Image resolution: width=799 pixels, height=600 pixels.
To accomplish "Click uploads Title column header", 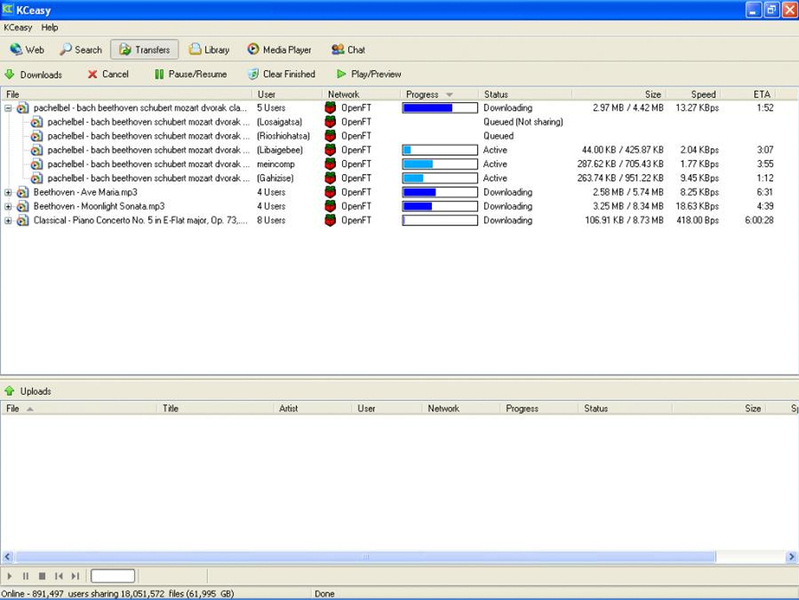I will (215, 408).
